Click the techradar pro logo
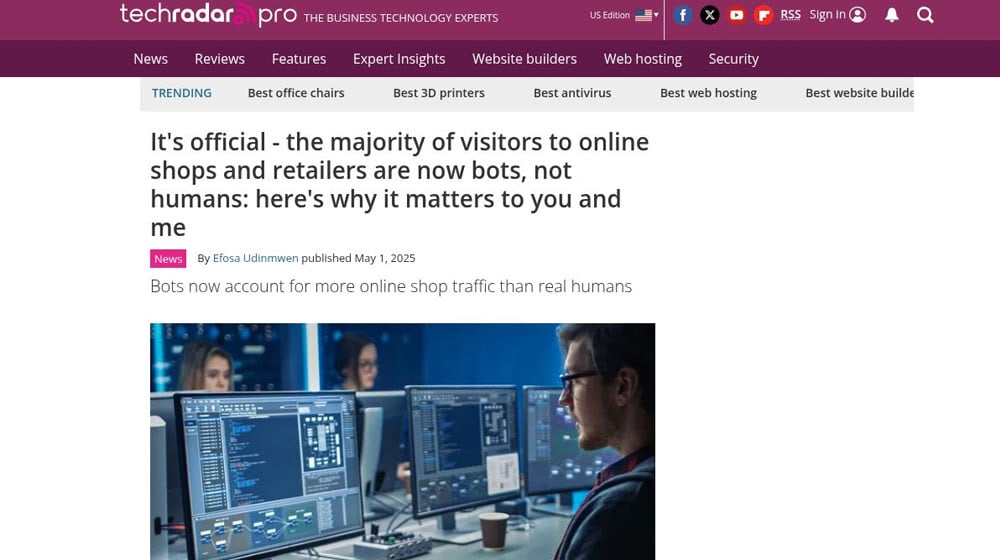This screenshot has height=560, width=1000. [208, 14]
